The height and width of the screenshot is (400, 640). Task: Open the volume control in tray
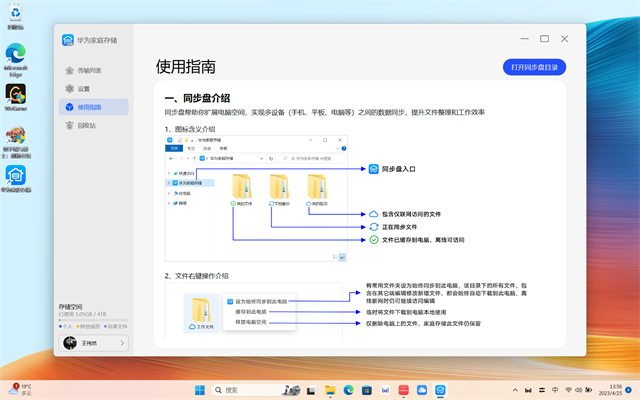click(x=578, y=390)
